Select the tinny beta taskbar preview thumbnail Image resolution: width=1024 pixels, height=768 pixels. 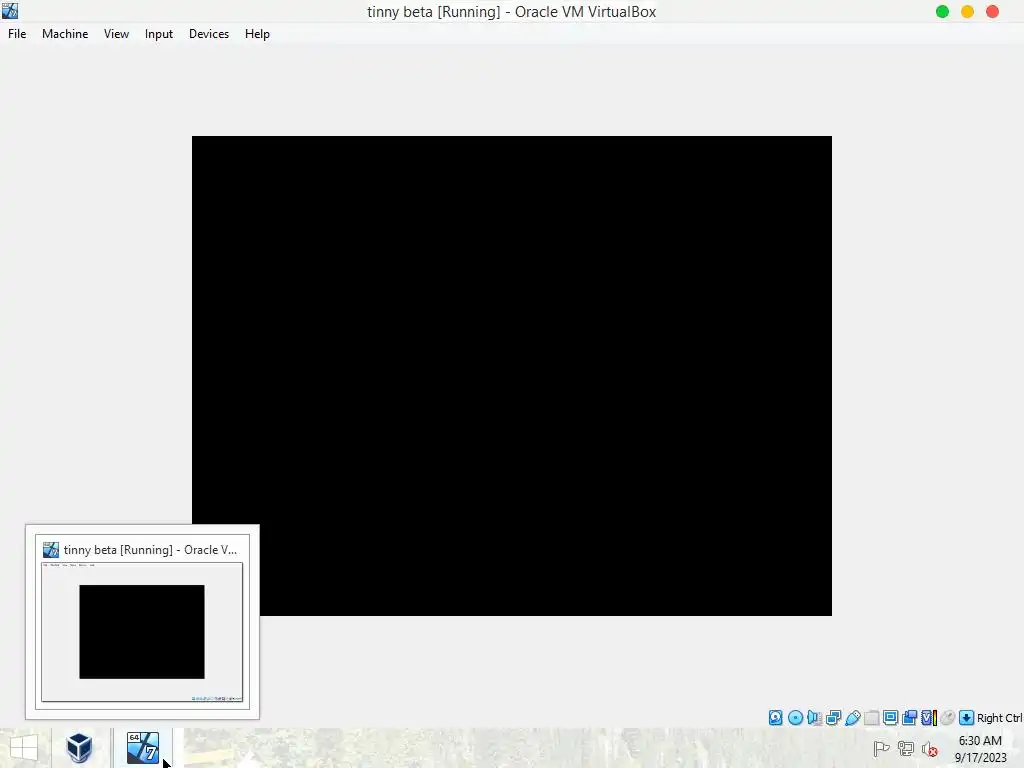[x=142, y=632]
